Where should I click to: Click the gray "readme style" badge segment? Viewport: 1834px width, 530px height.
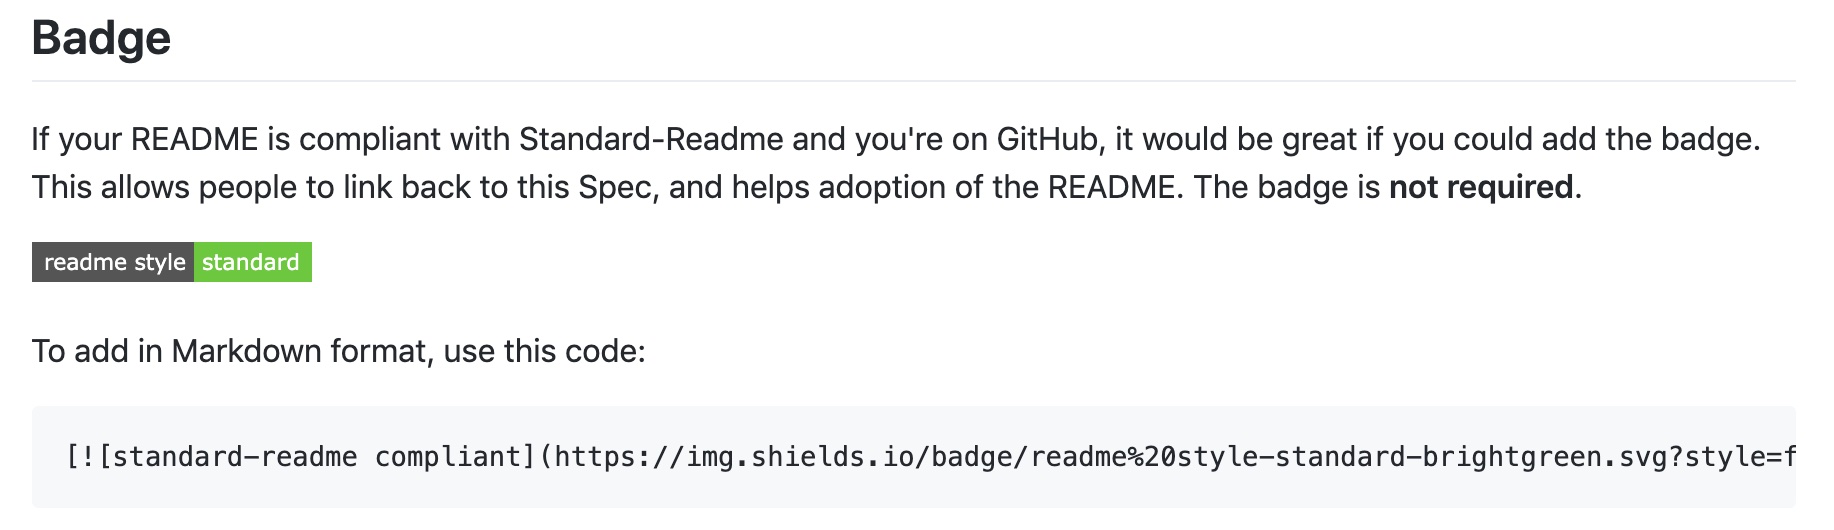[114, 262]
